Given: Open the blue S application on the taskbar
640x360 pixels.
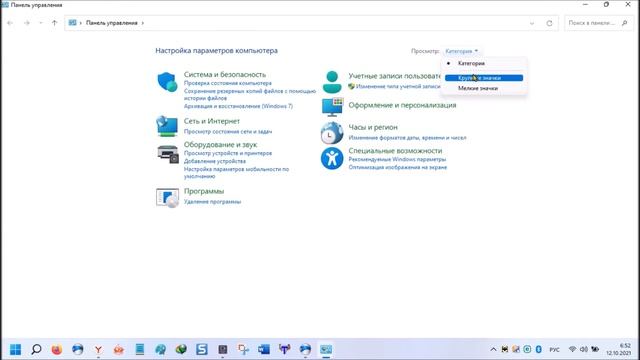Looking at the screenshot, I should 202,349.
